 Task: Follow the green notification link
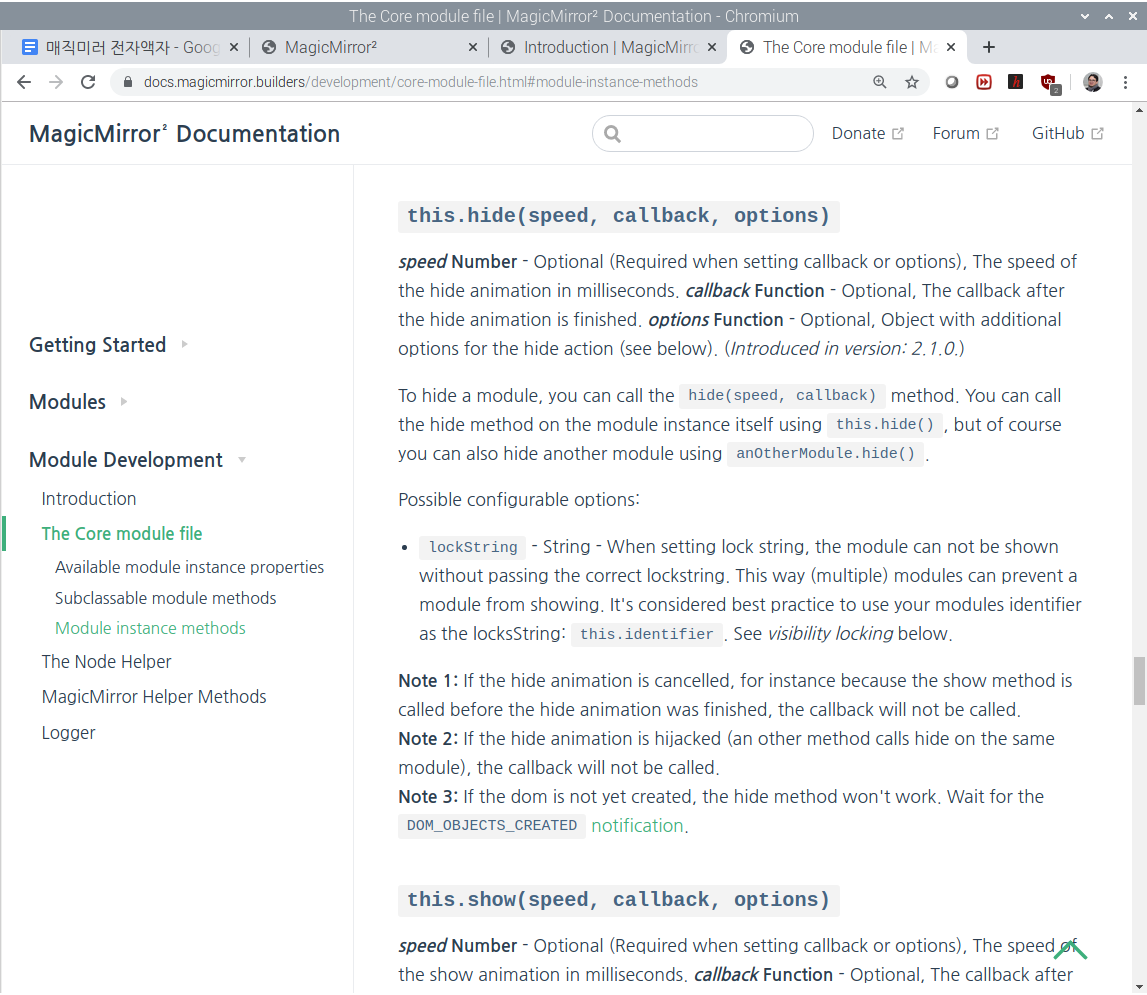[637, 825]
